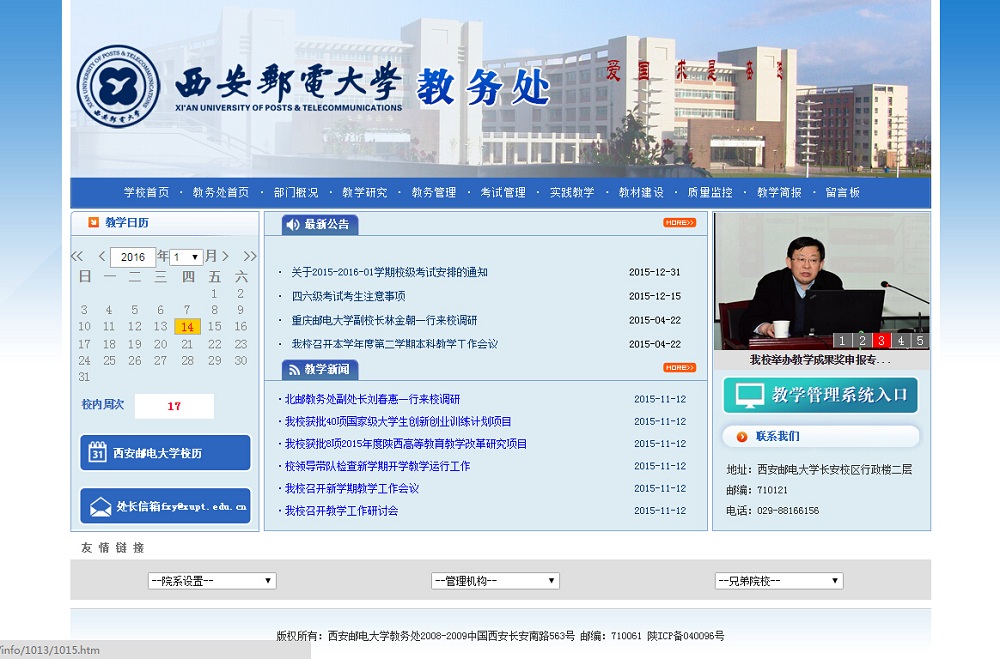Screen dimensions: 1000x659
Task: Click the year field showing 2016
Action: point(133,257)
